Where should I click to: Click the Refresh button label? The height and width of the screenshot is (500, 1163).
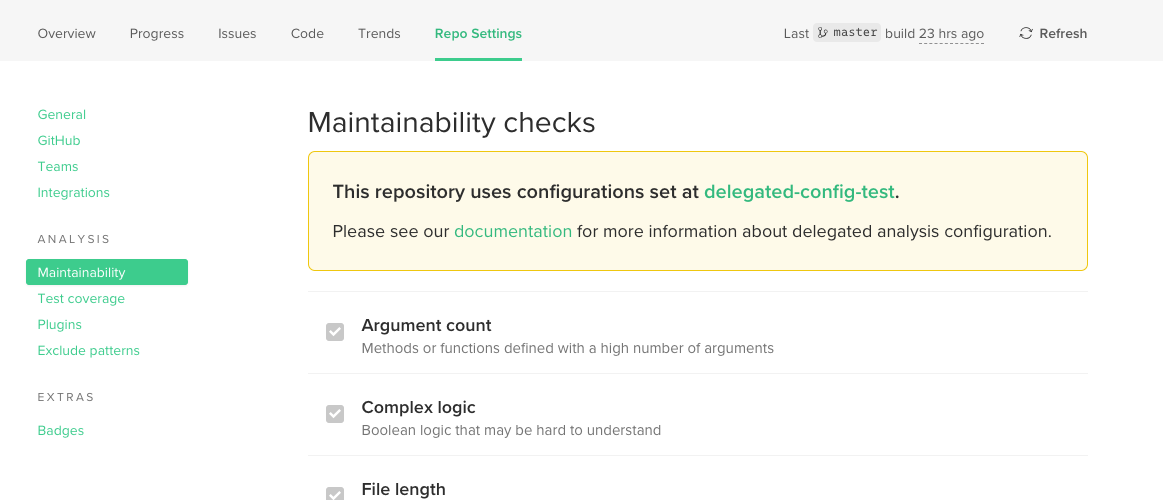tap(1063, 33)
